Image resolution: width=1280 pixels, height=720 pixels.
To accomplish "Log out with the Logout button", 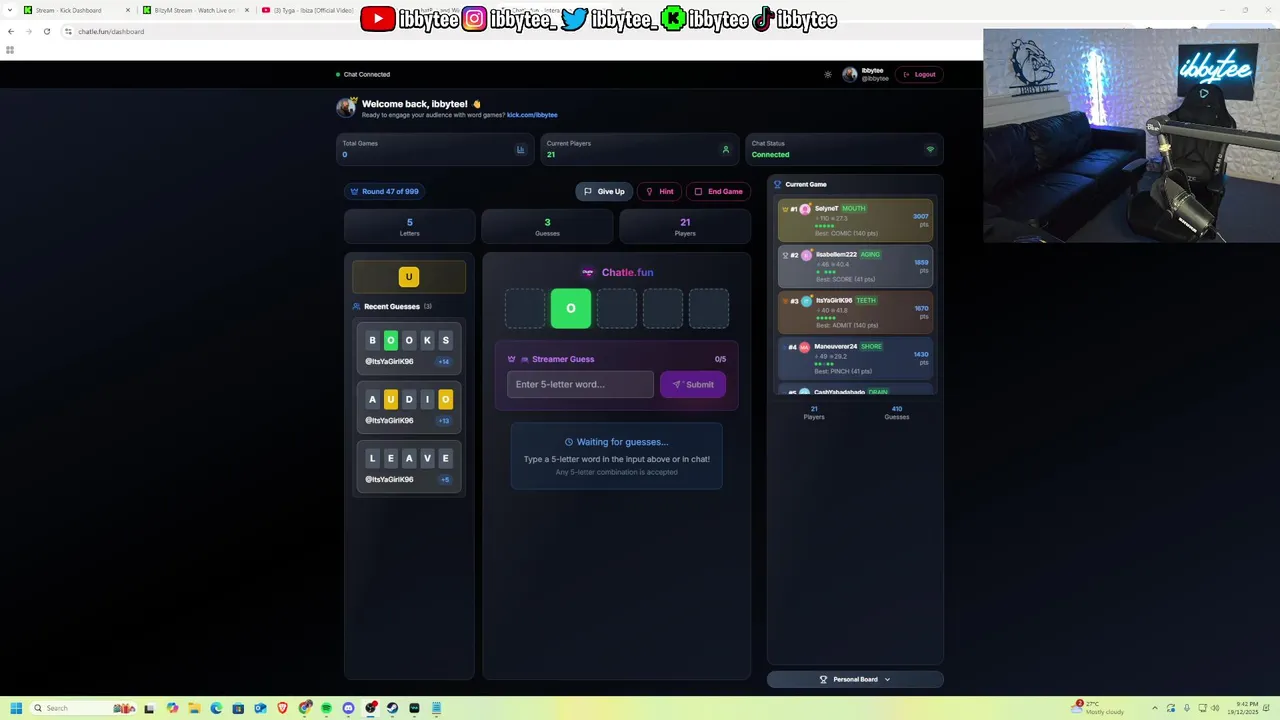I will pyautogui.click(x=919, y=74).
